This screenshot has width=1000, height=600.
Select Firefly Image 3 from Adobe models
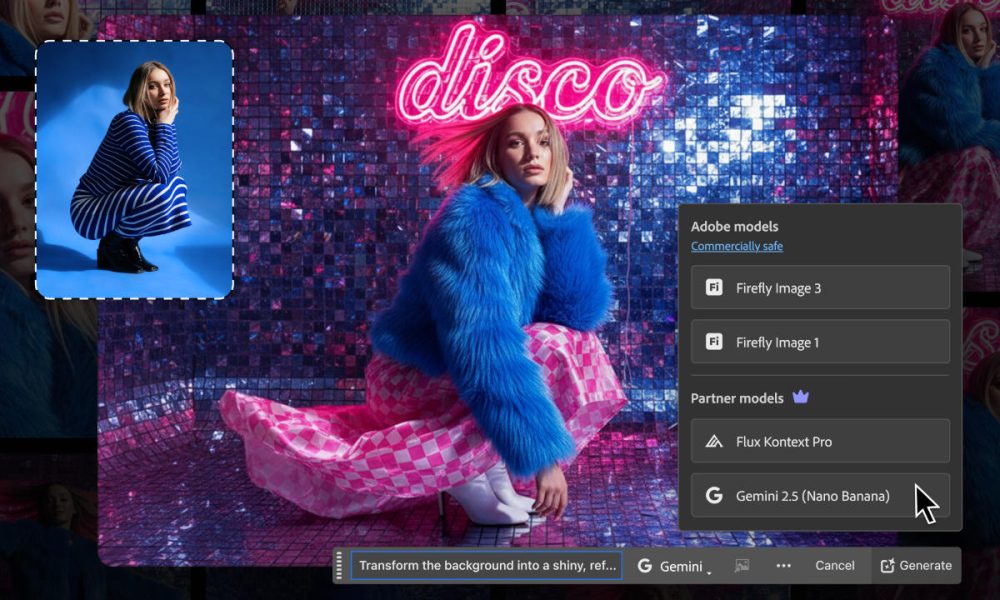click(820, 286)
